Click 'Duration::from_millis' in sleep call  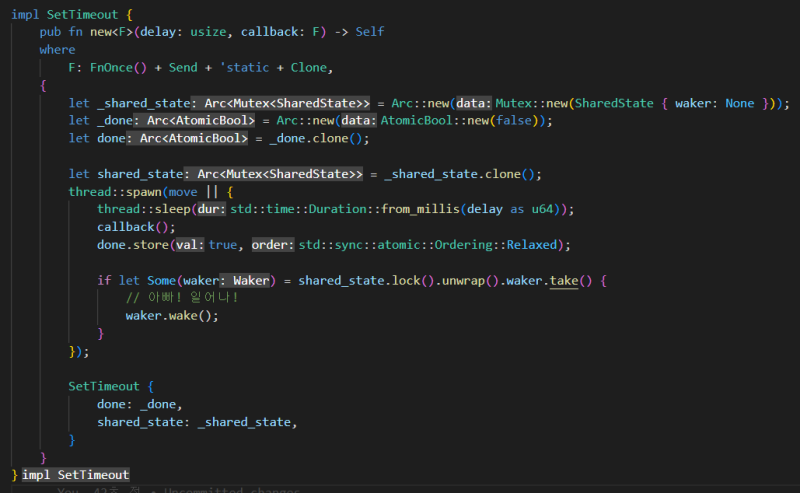pyautogui.click(x=384, y=209)
